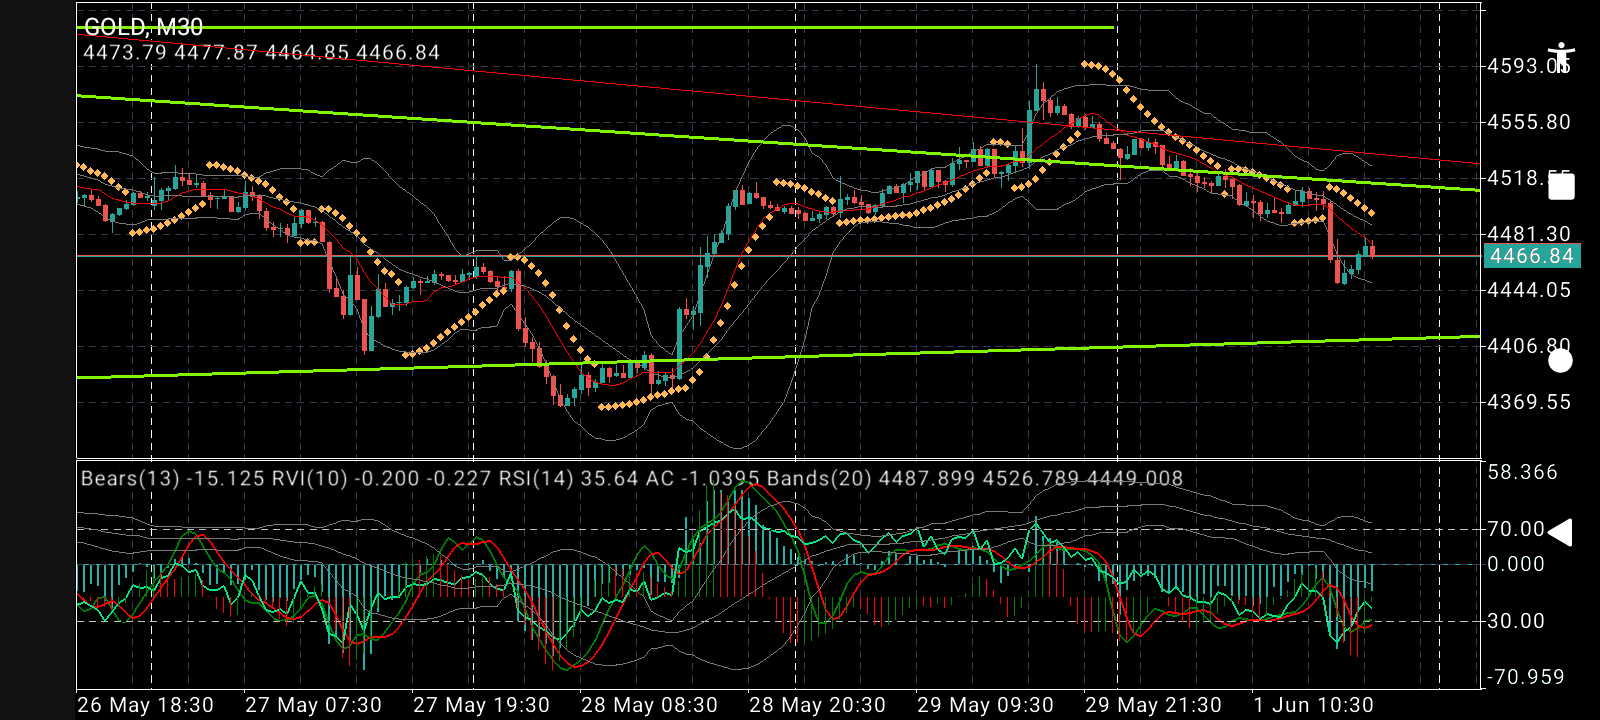Tap the square recent apps button
Viewport: 1600px width, 720px height.
point(1561,187)
